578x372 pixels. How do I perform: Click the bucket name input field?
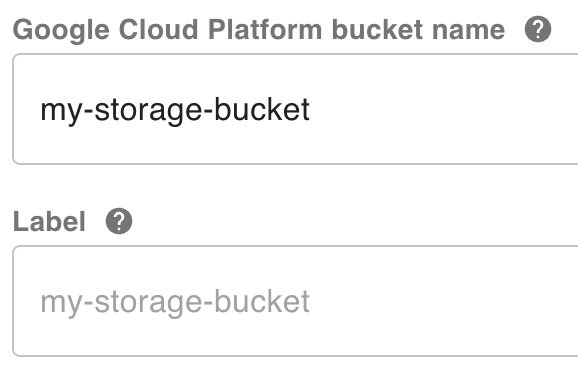[x=295, y=109]
